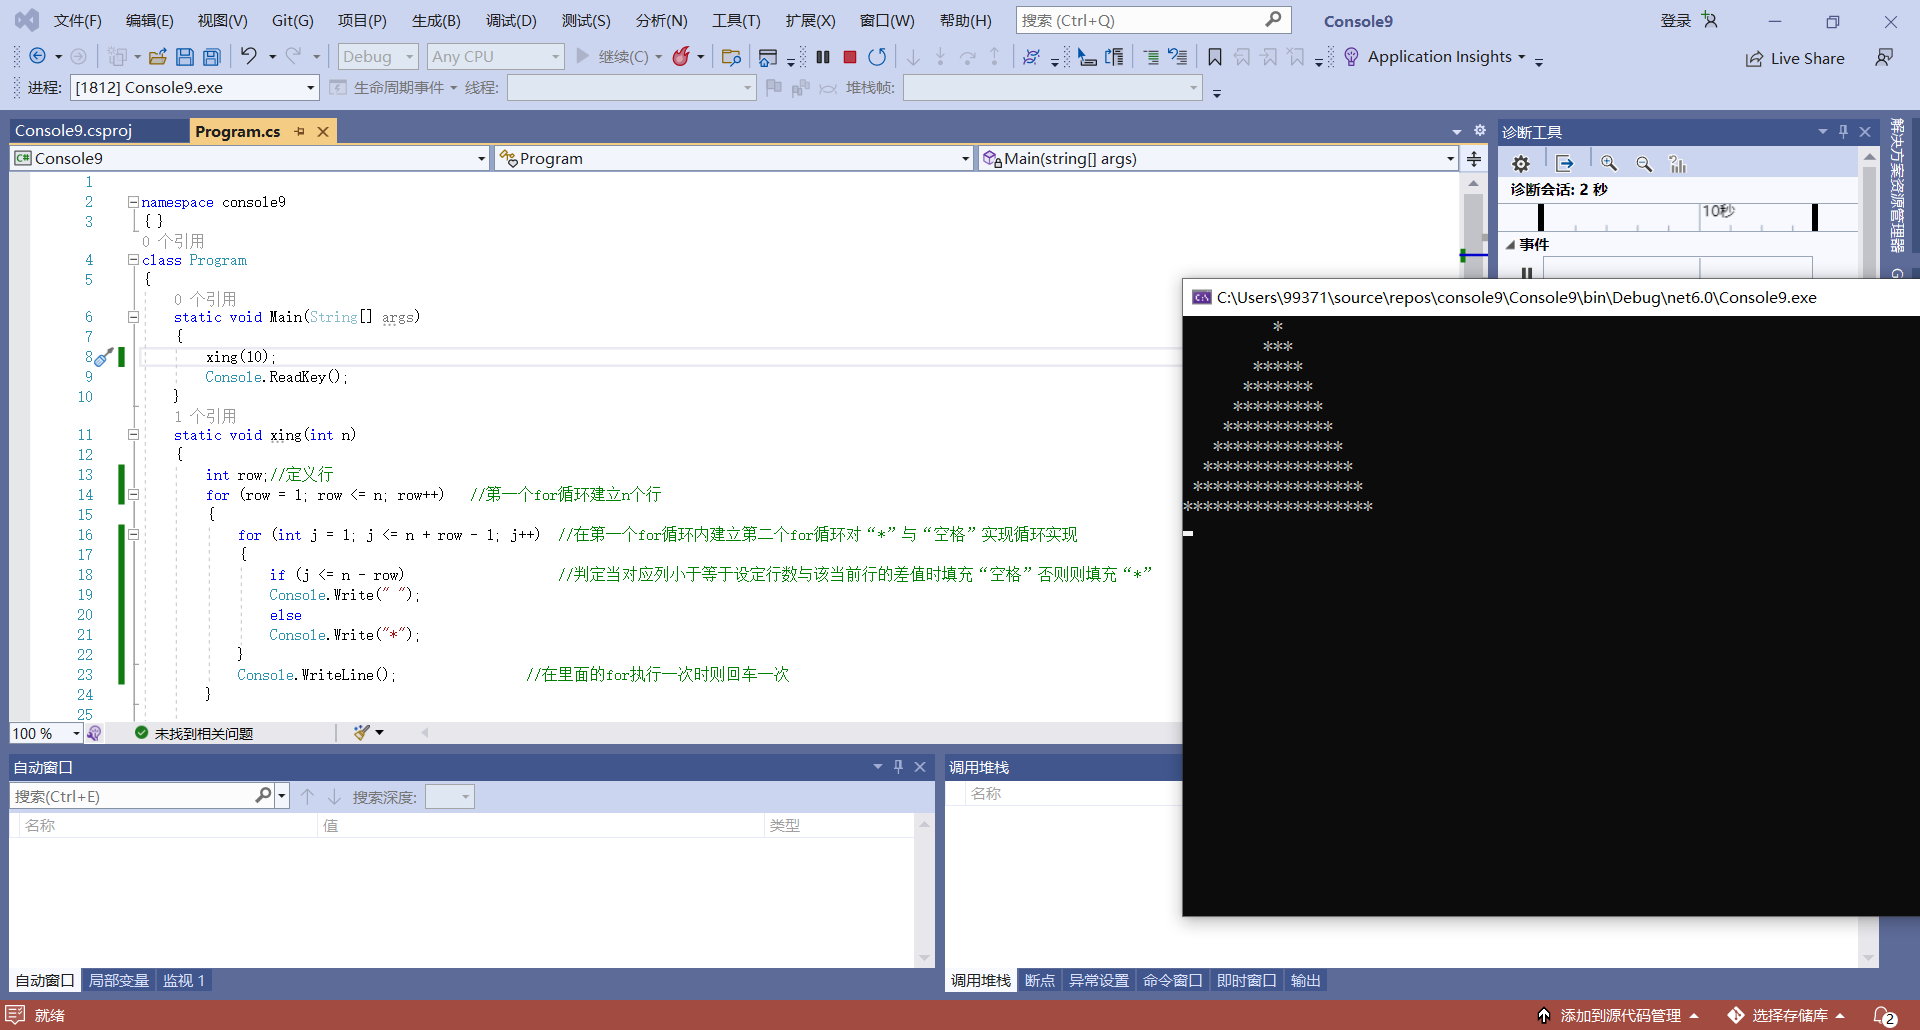Click the sign-in account icon beside 登录
1920x1030 pixels.
click(1710, 20)
